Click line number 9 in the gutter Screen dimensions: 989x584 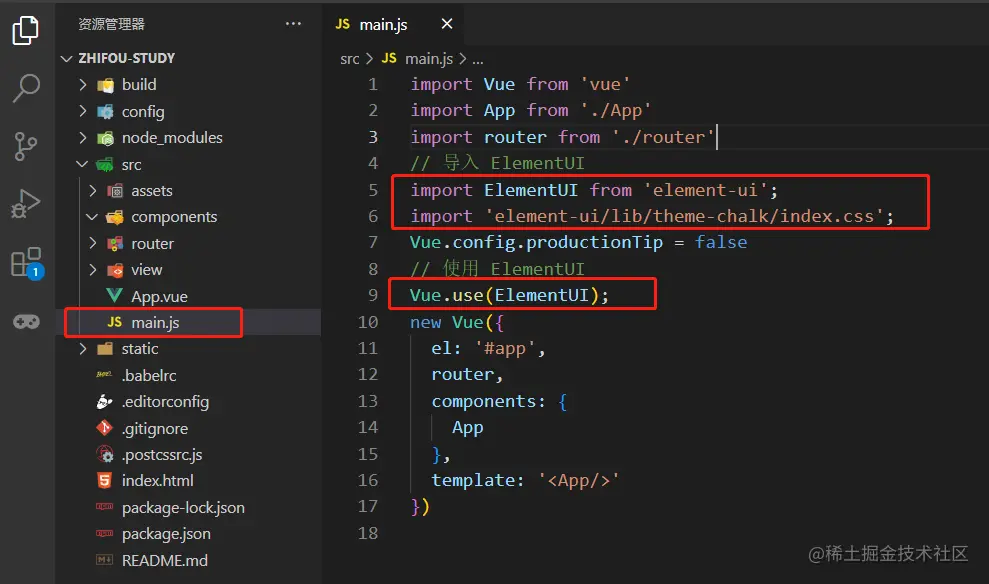373,295
